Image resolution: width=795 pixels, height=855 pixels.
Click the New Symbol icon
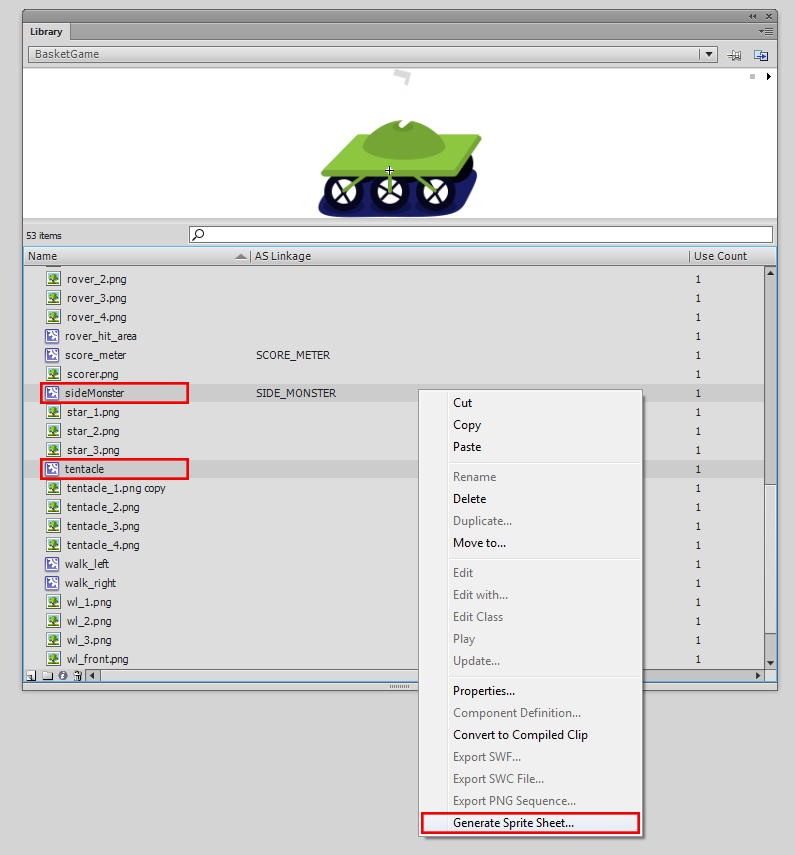[x=30, y=676]
